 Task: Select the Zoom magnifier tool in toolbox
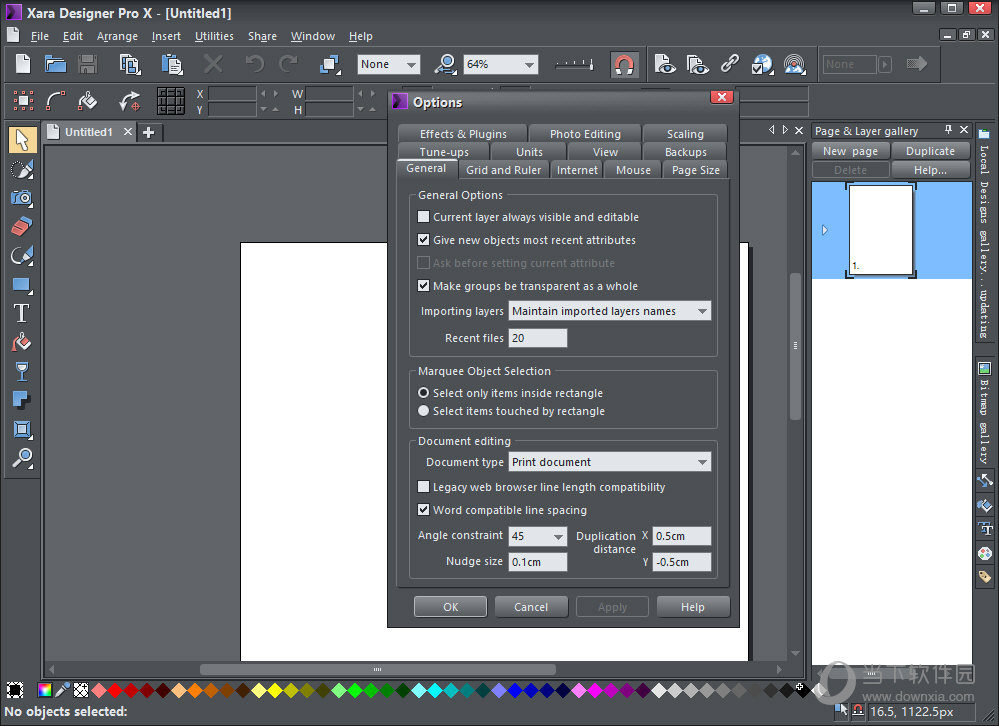click(22, 458)
